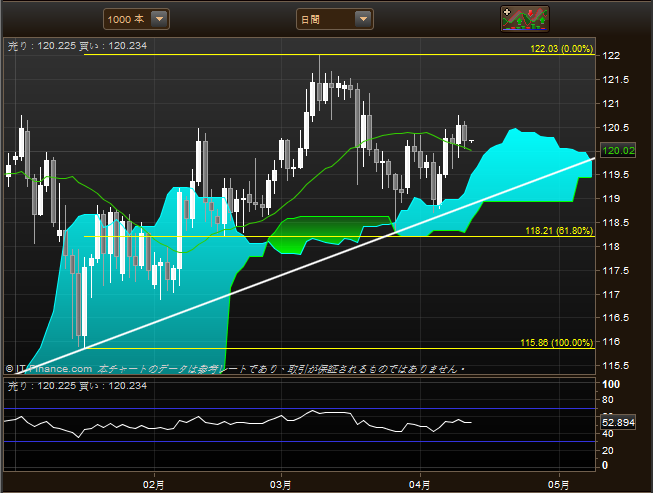Click the 80 level on RSI axis
Screen dimensions: 653x493
pos(608,400)
